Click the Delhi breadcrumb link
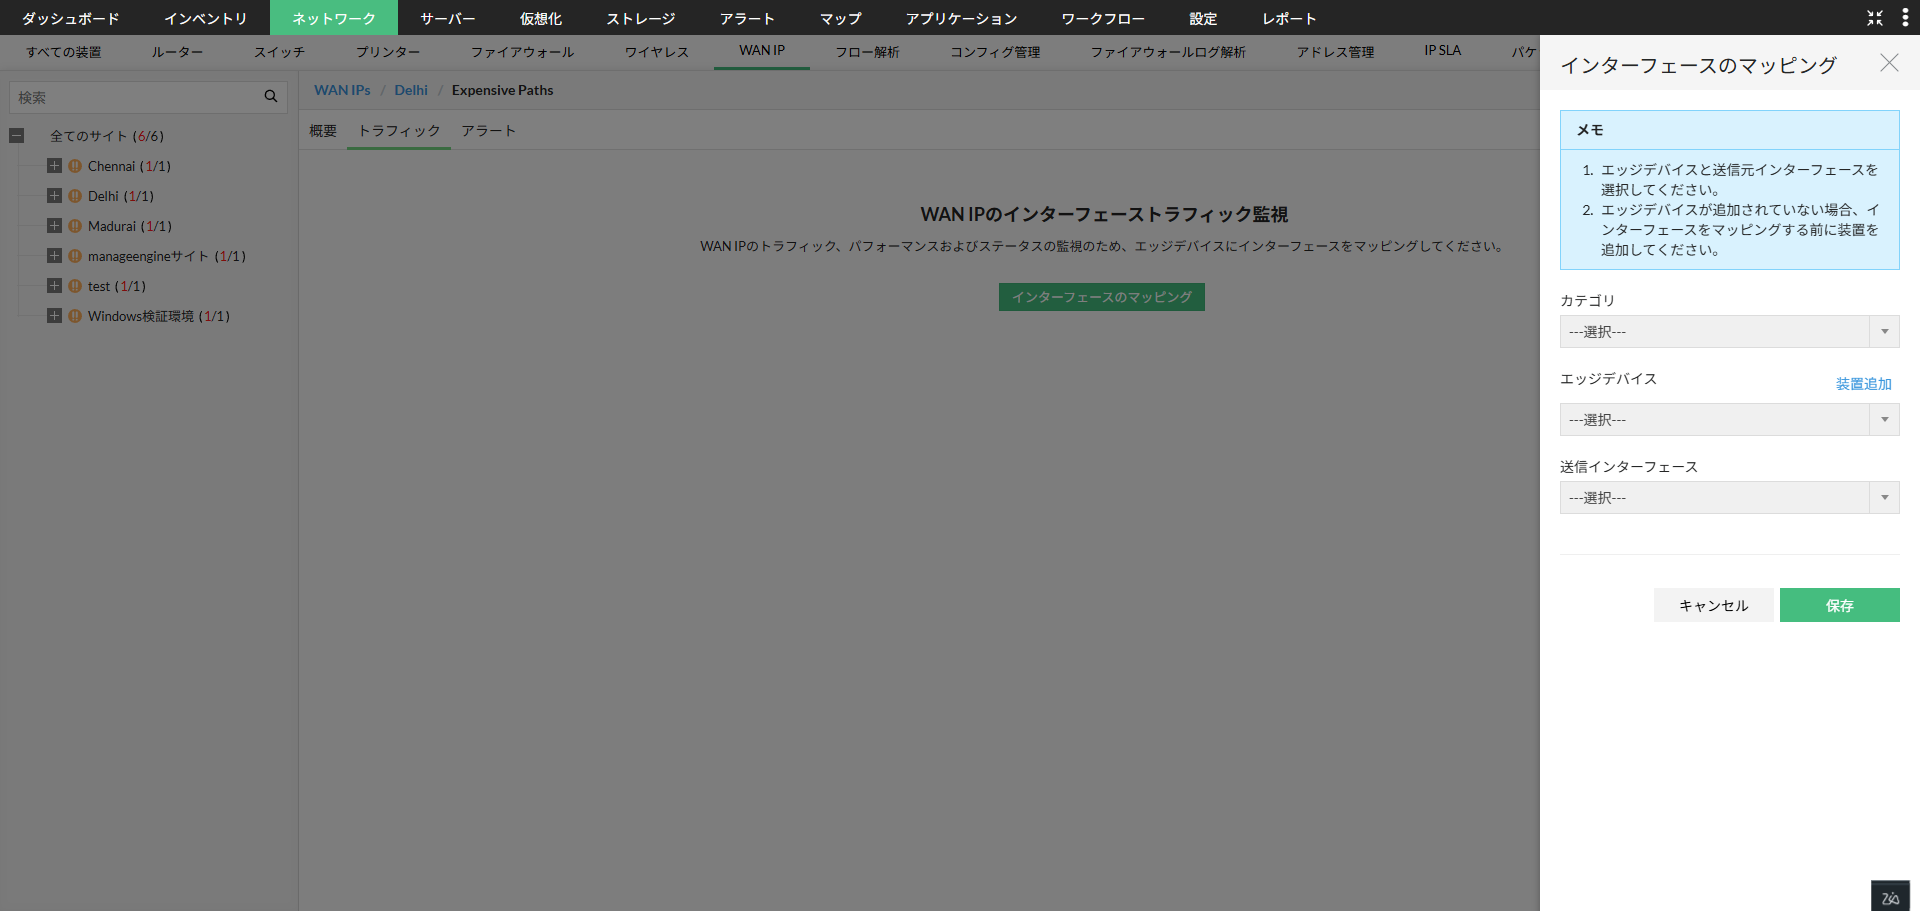Screen dimensions: 1920x911 point(411,90)
